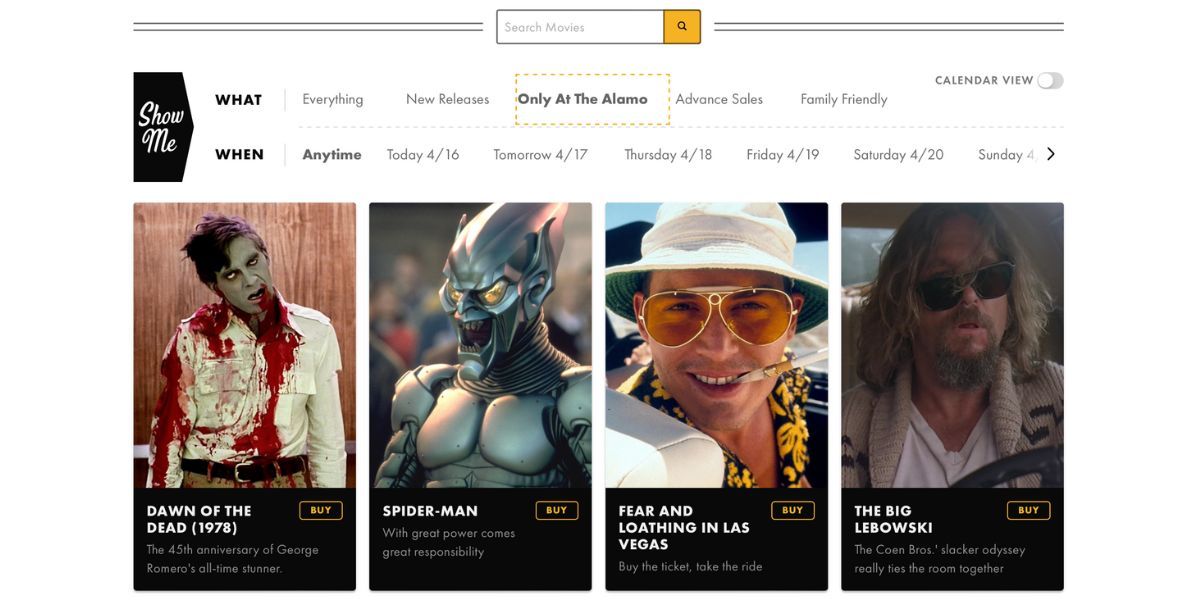Image resolution: width=1200 pixels, height=600 pixels.
Task: Buy tickets for Dawn of the Dead
Action: point(320,510)
